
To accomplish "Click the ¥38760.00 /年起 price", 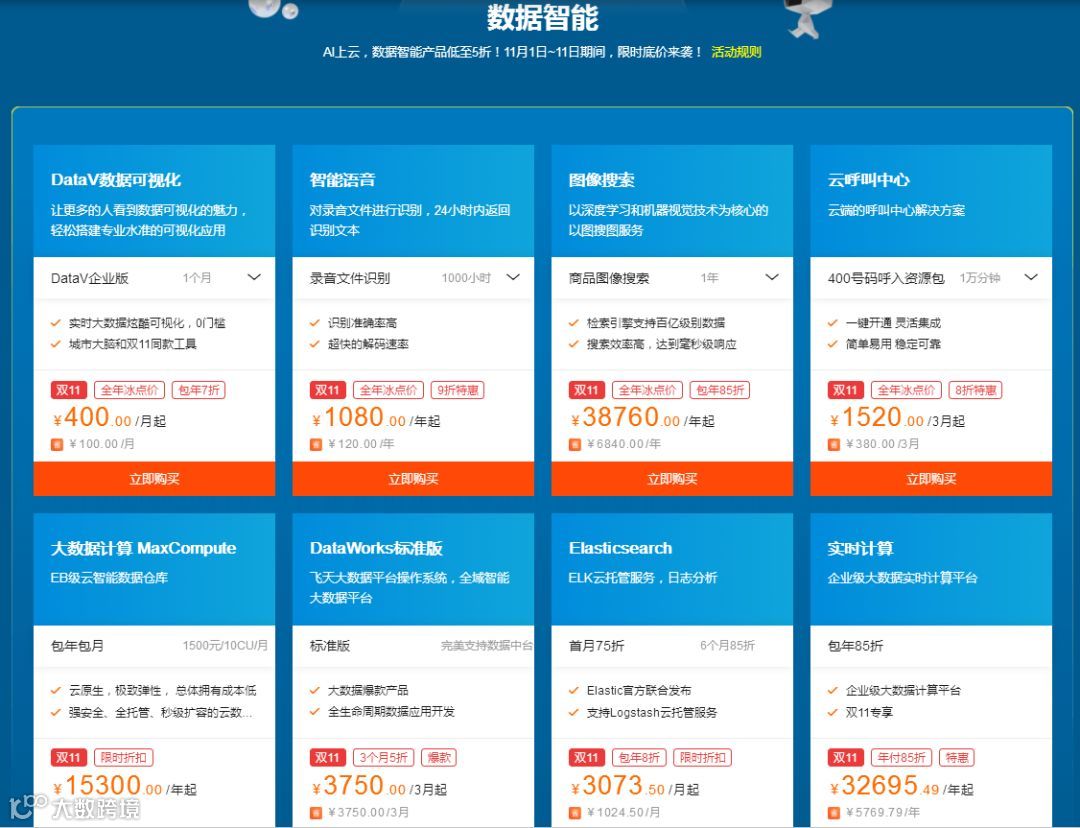I will tap(642, 417).
